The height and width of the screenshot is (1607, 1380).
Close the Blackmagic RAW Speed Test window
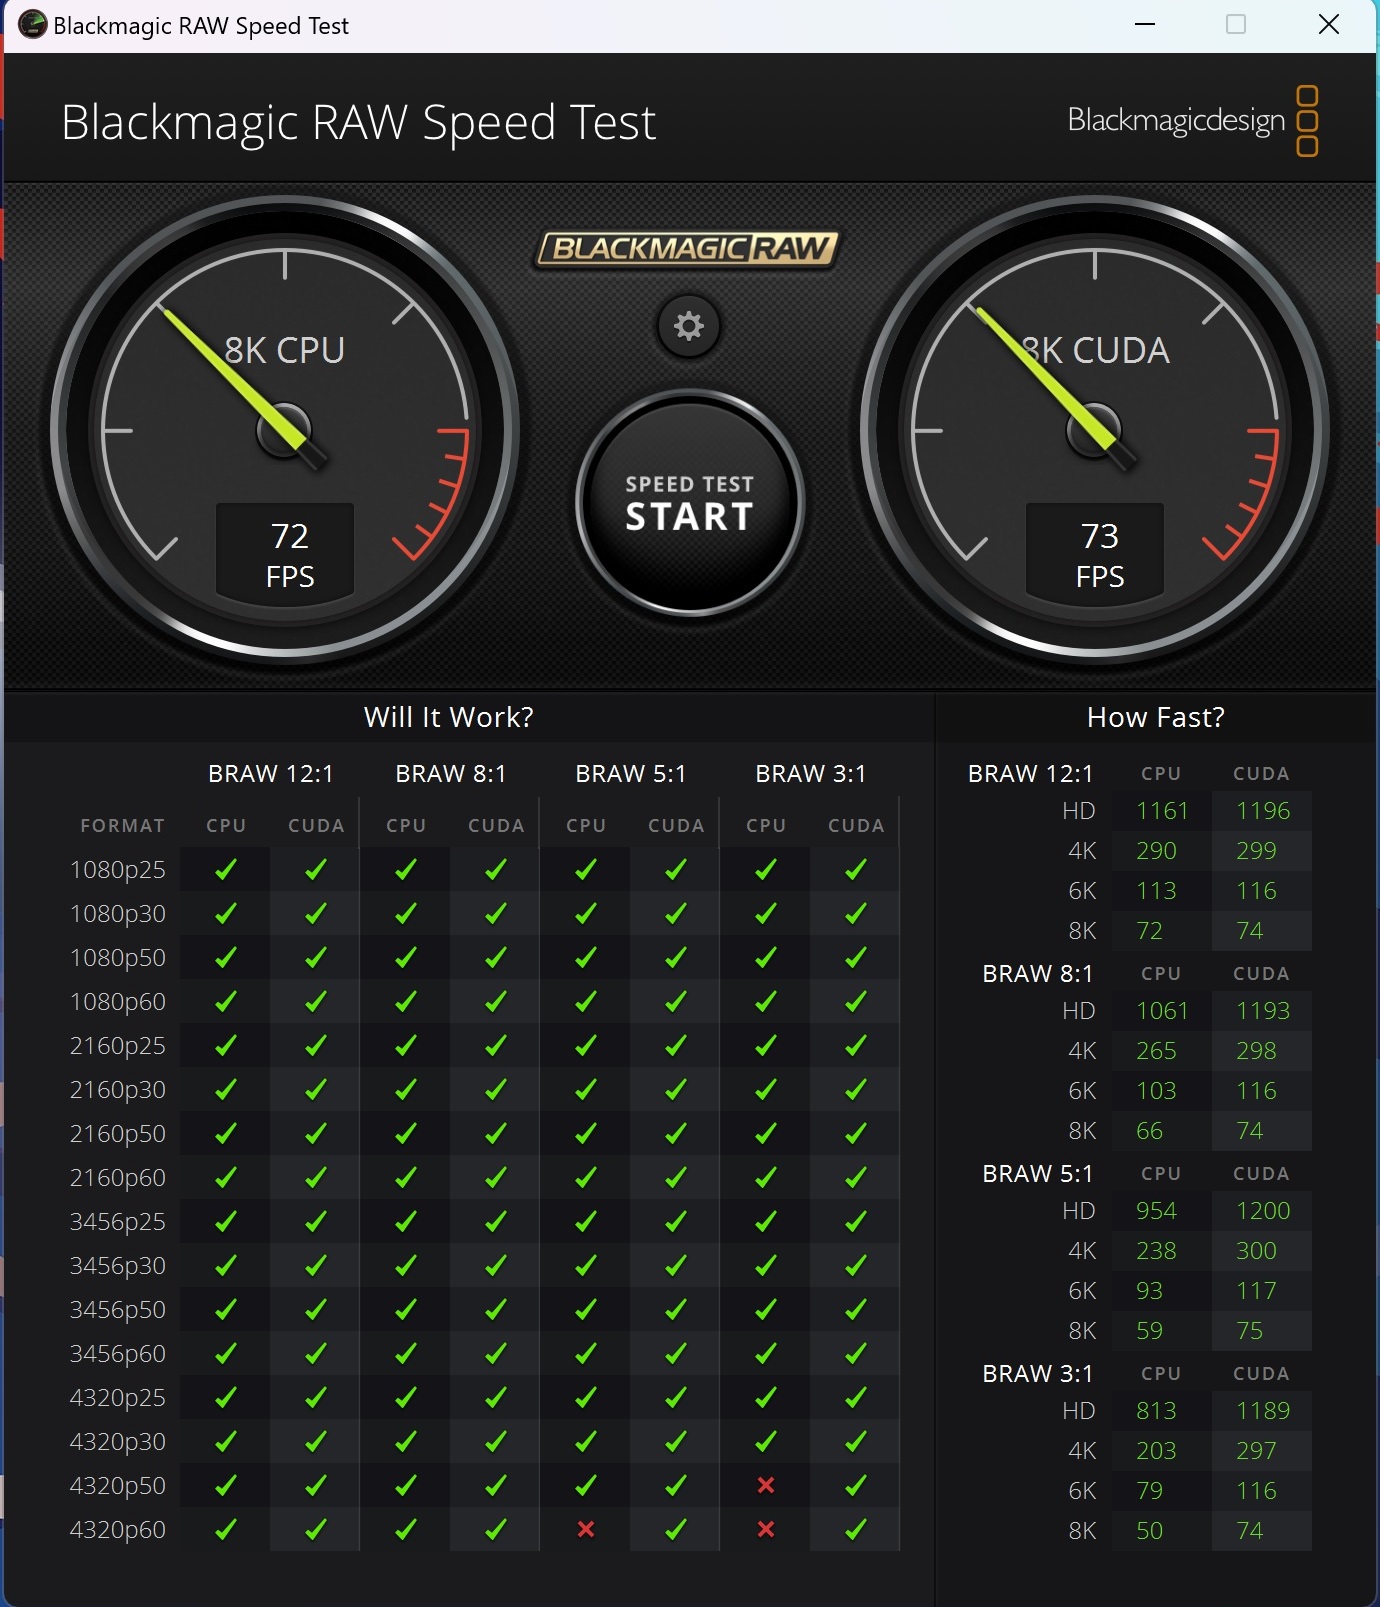tap(1328, 24)
